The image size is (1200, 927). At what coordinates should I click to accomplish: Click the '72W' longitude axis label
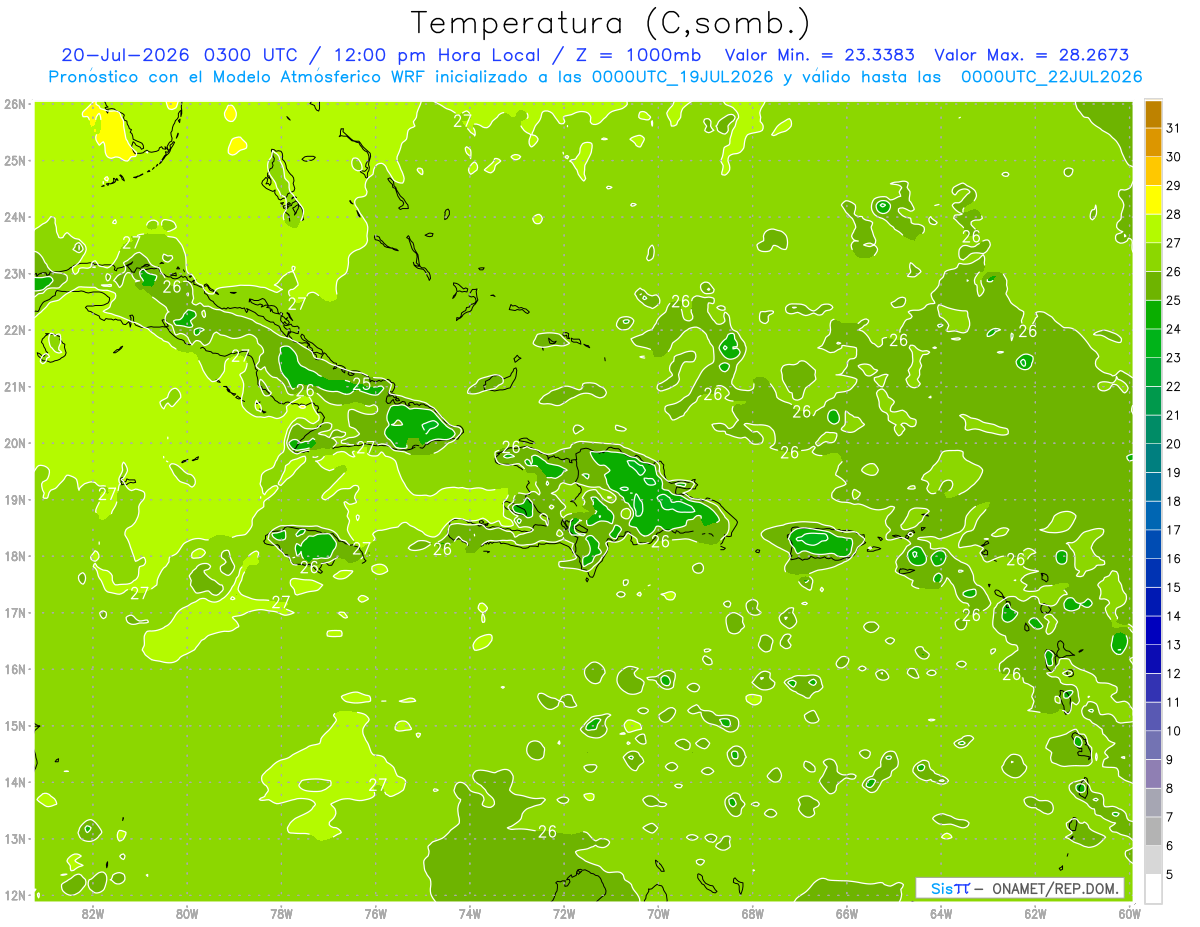[x=564, y=913]
